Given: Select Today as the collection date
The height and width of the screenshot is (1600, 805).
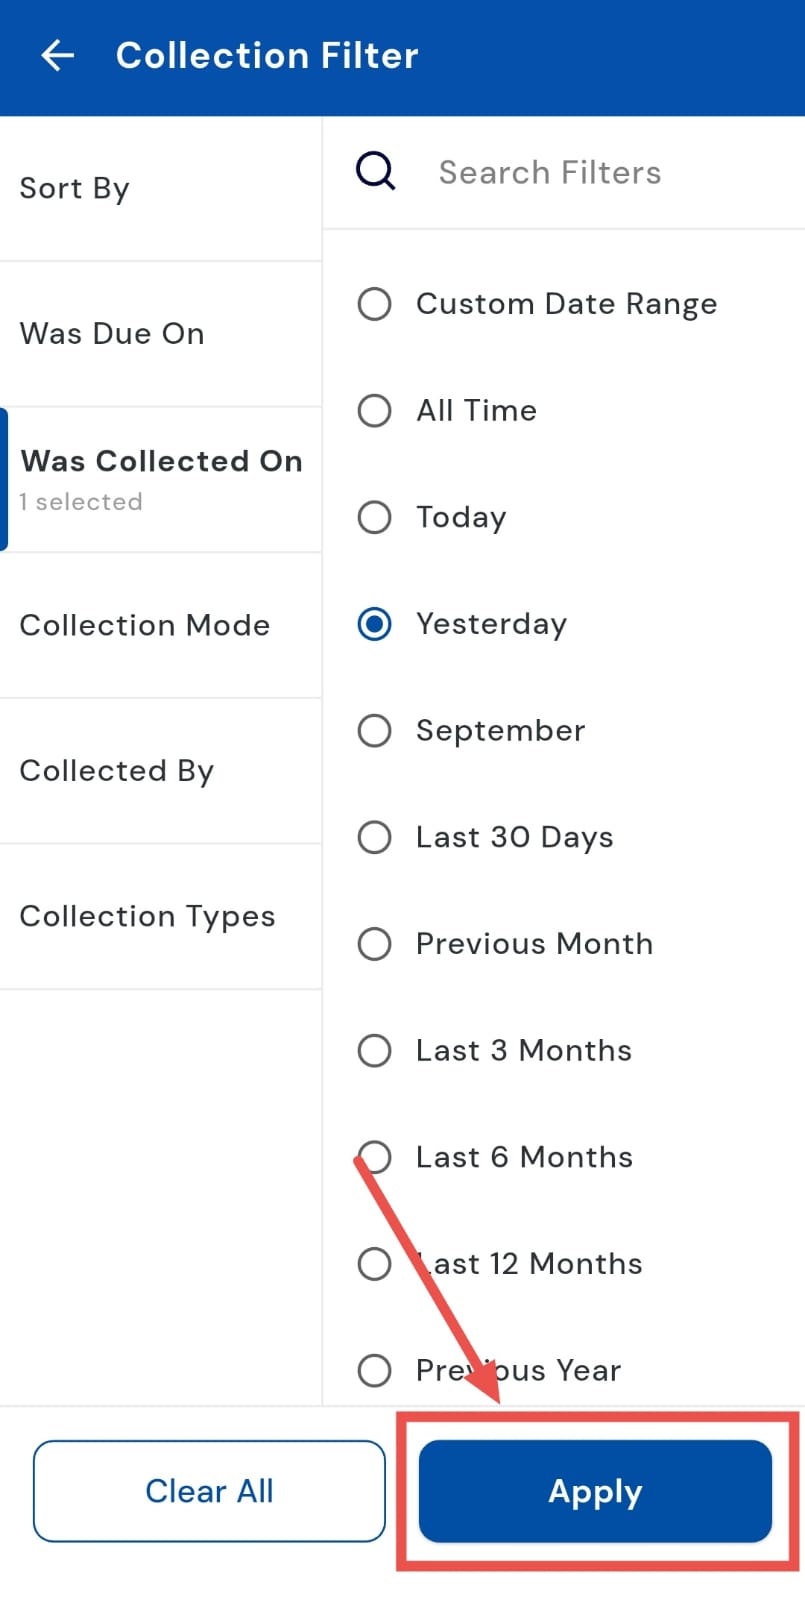Looking at the screenshot, I should point(375,517).
